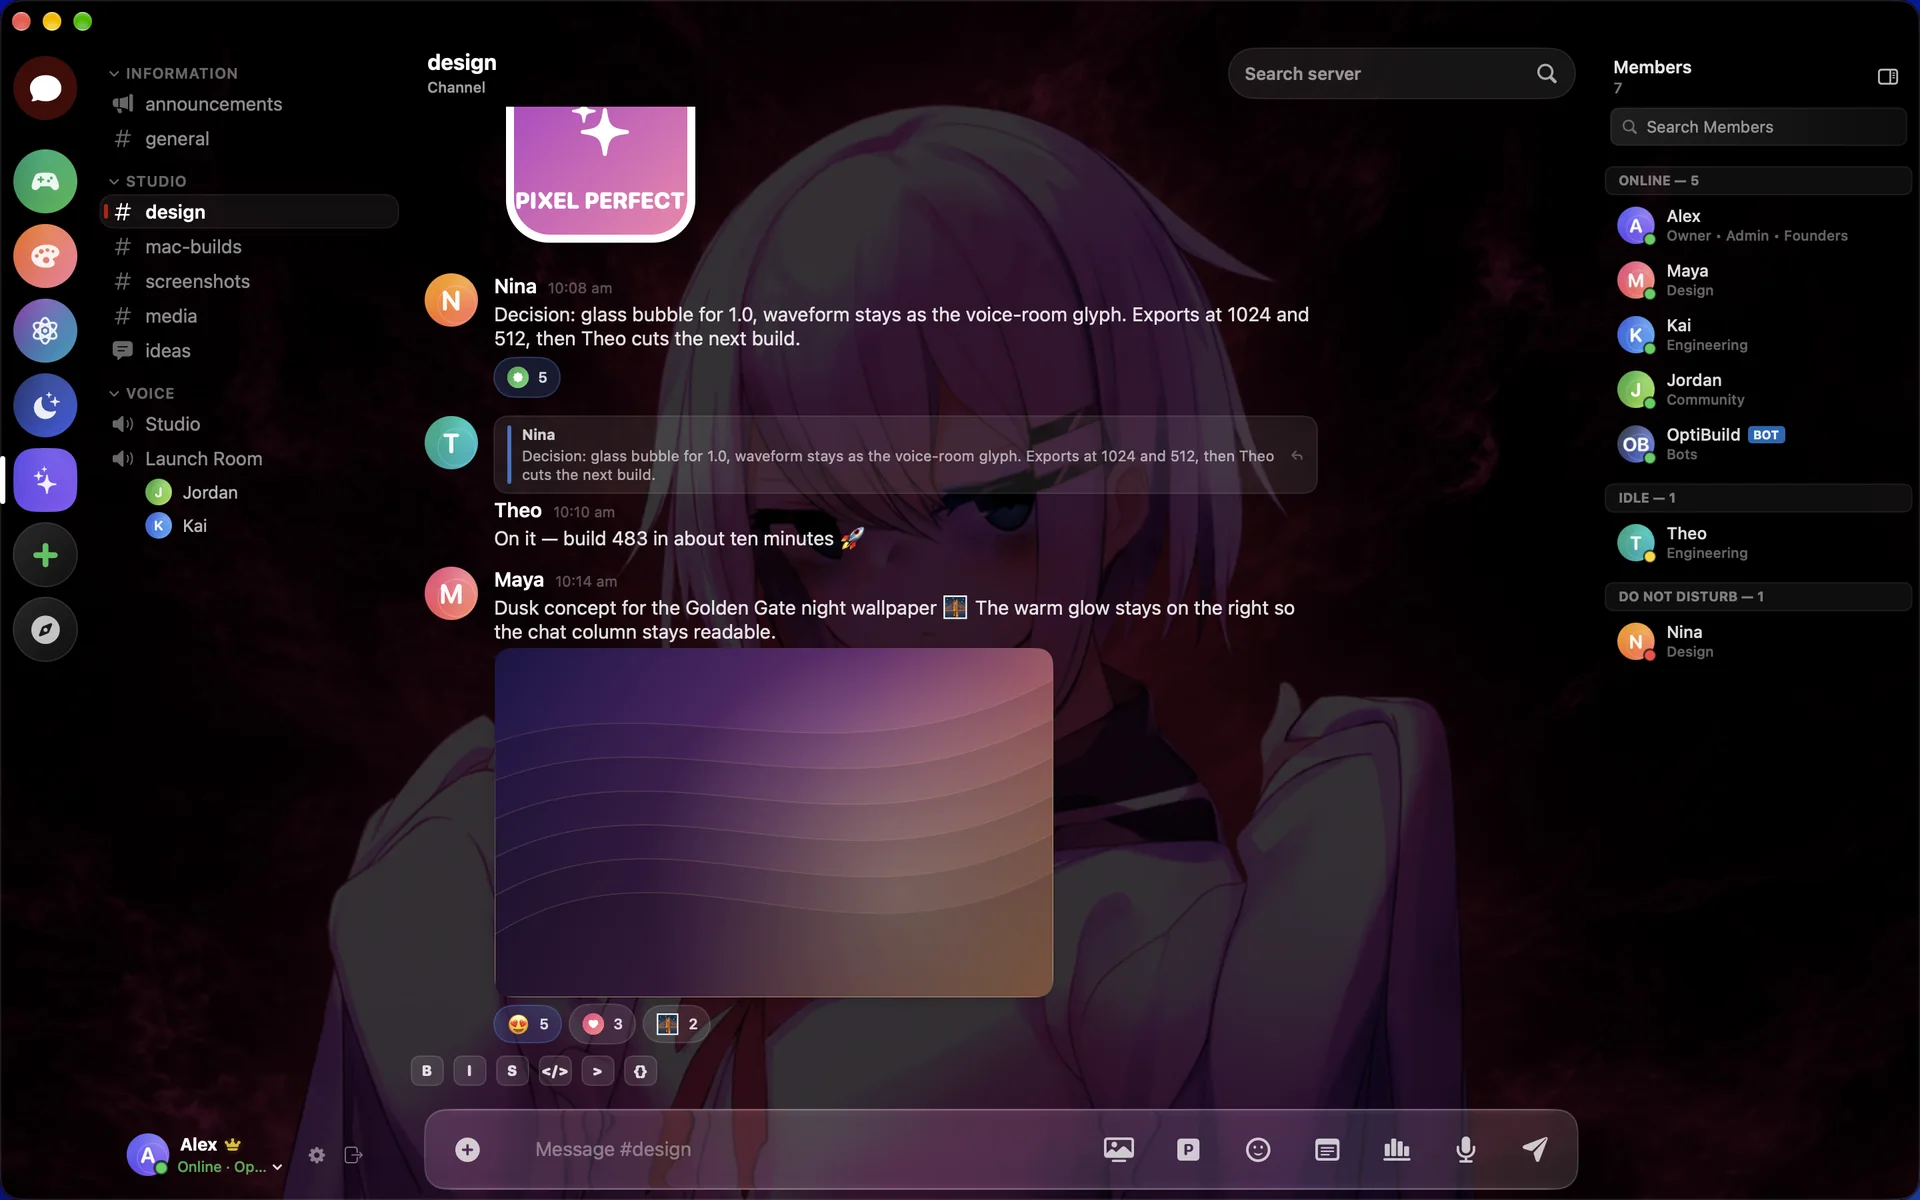This screenshot has height=1200, width=1920.
Task: Create a poll with the bar chart icon
Action: (x=1397, y=1150)
